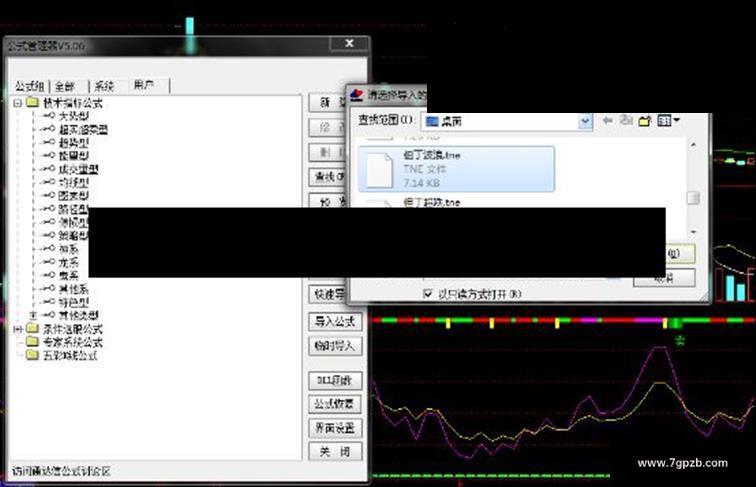The height and width of the screenshot is (487, 756).
Task: Switch to the 系统 tab
Action: (104, 86)
